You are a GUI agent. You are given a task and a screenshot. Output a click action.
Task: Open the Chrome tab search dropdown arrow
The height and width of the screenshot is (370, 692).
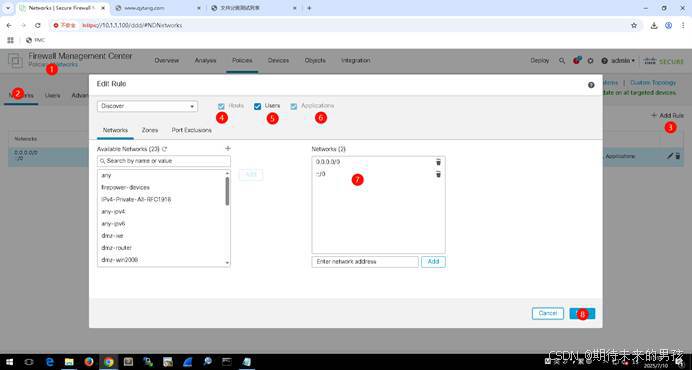[8, 8]
